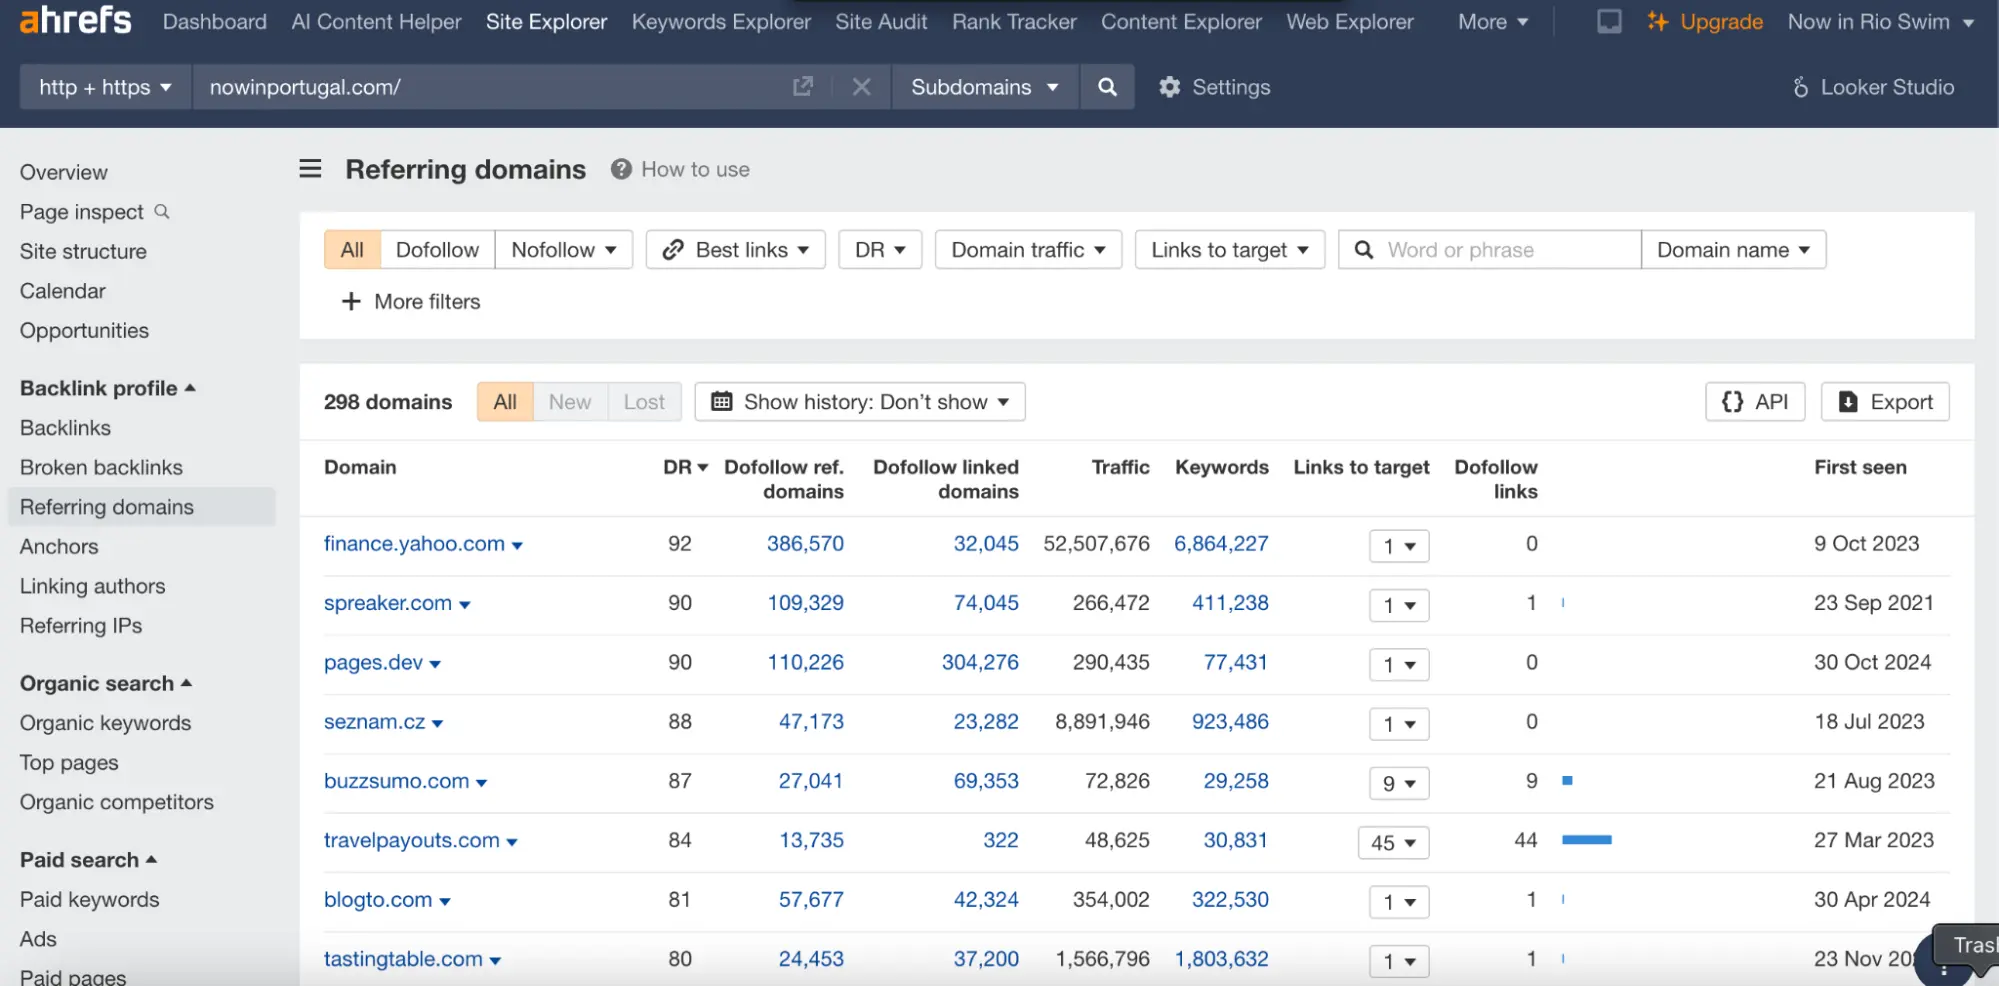Open Best links filter
Viewport: 1999px width, 986px height.
click(x=735, y=249)
